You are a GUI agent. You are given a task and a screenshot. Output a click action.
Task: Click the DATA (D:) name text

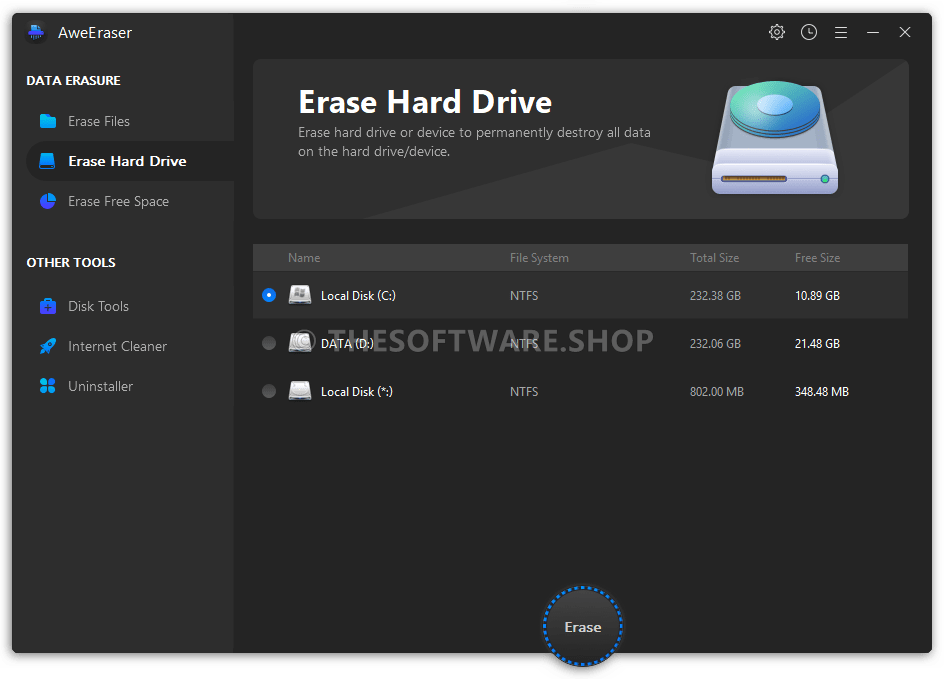pyautogui.click(x=347, y=343)
